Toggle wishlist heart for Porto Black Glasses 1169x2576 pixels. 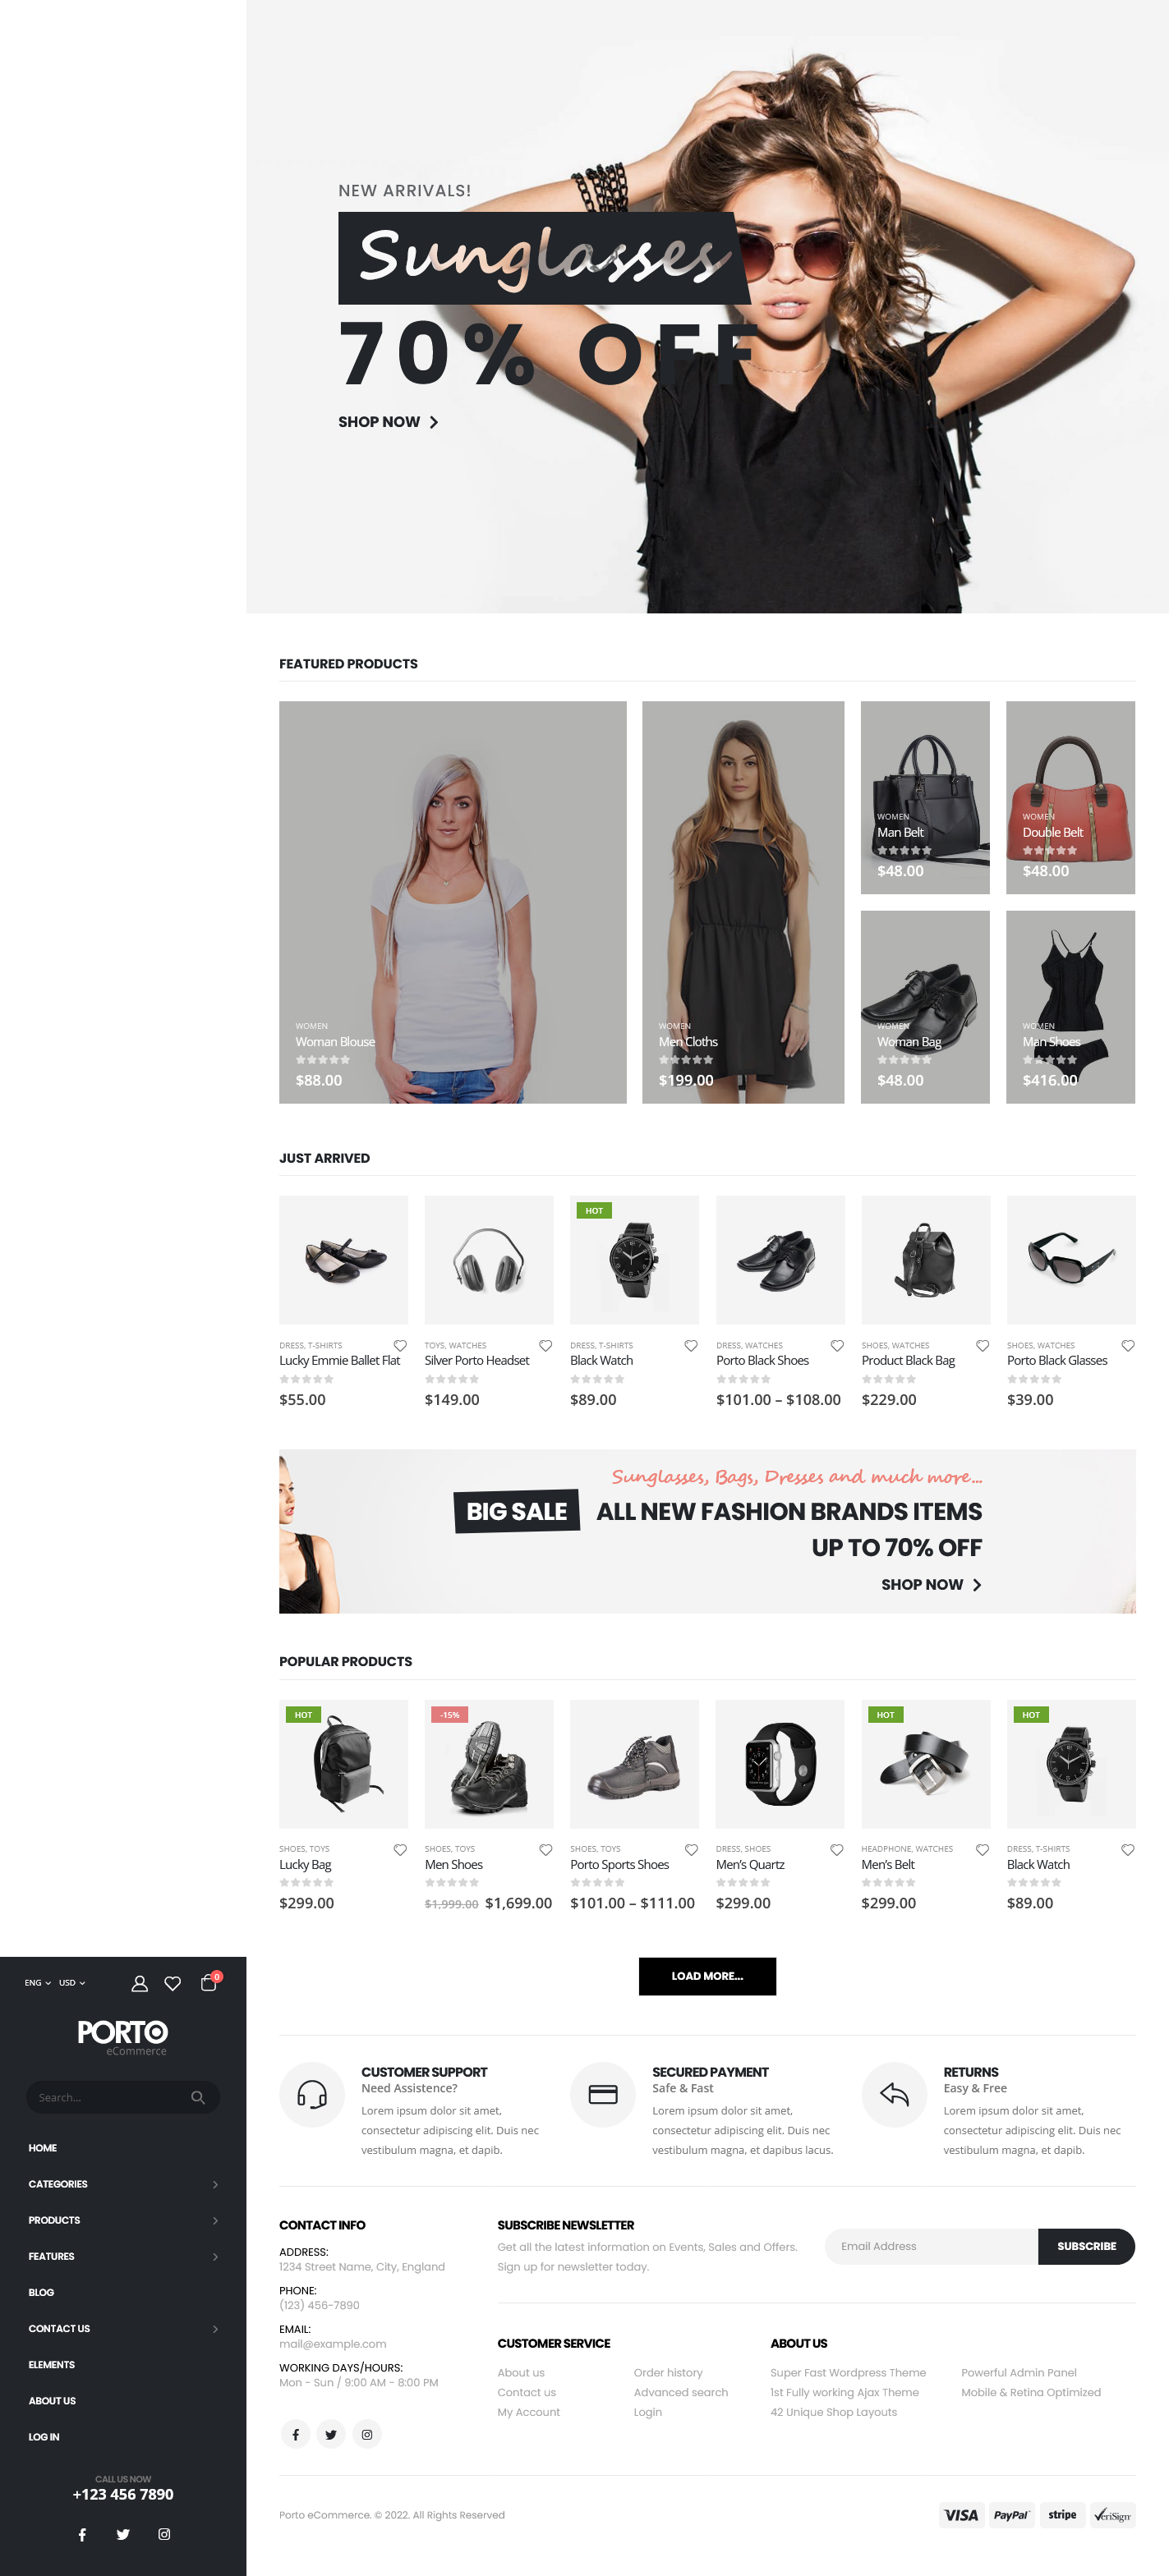tap(1128, 1345)
